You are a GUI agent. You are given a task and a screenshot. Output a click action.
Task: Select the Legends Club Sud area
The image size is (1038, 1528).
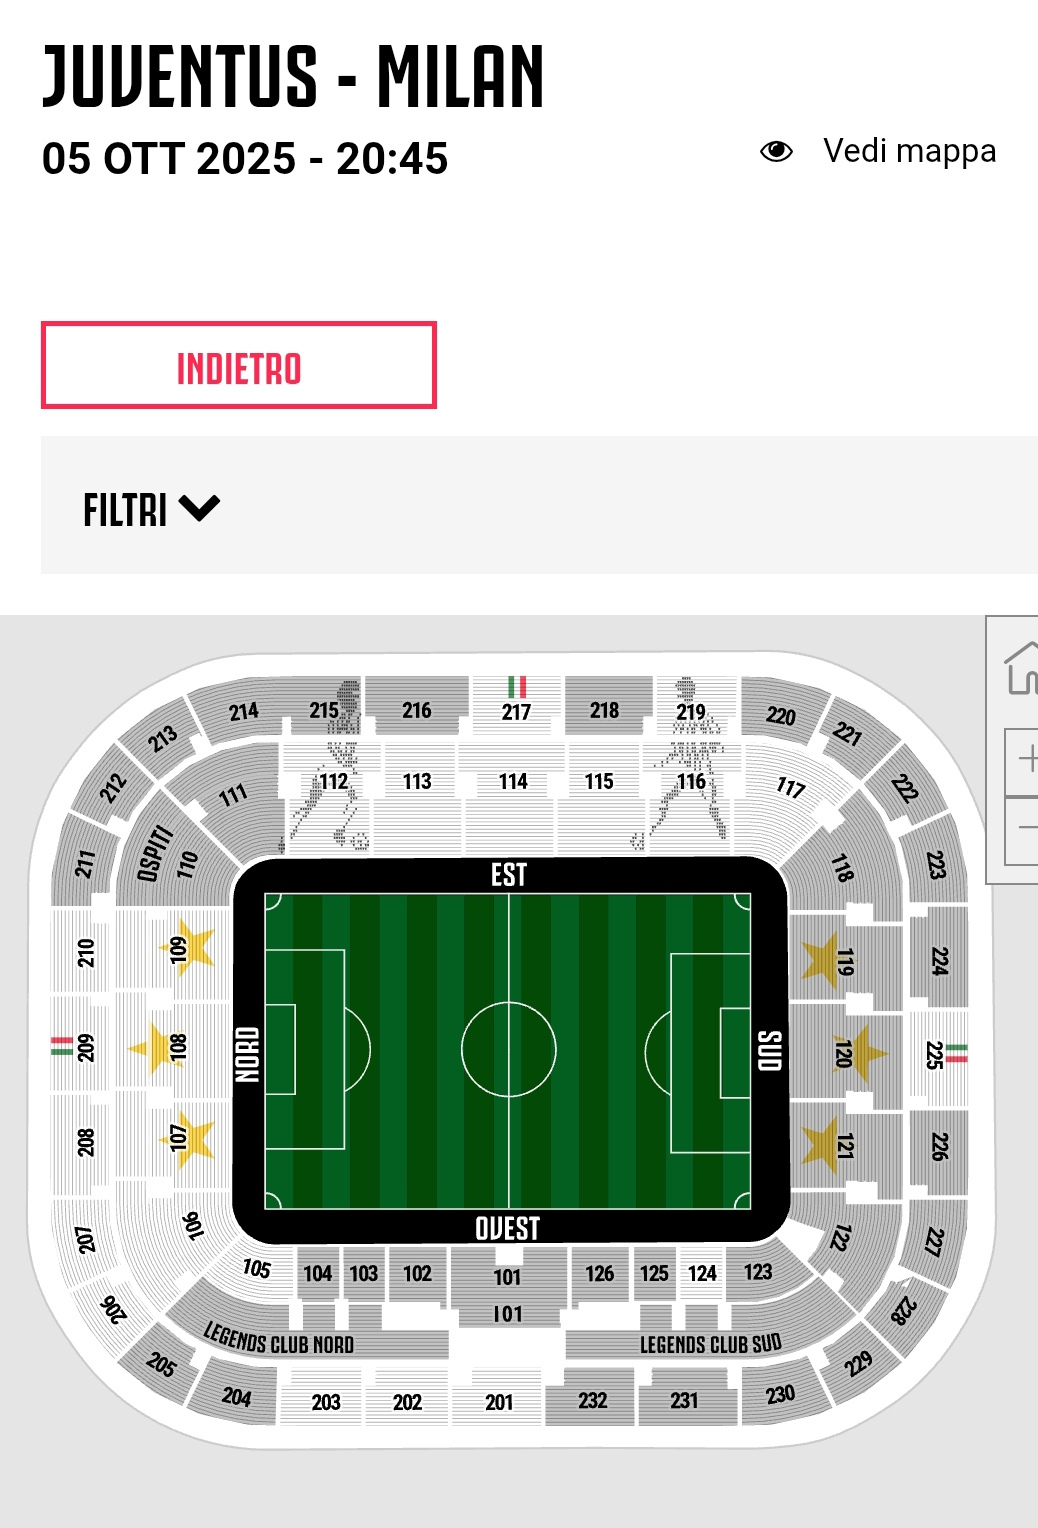point(710,1344)
